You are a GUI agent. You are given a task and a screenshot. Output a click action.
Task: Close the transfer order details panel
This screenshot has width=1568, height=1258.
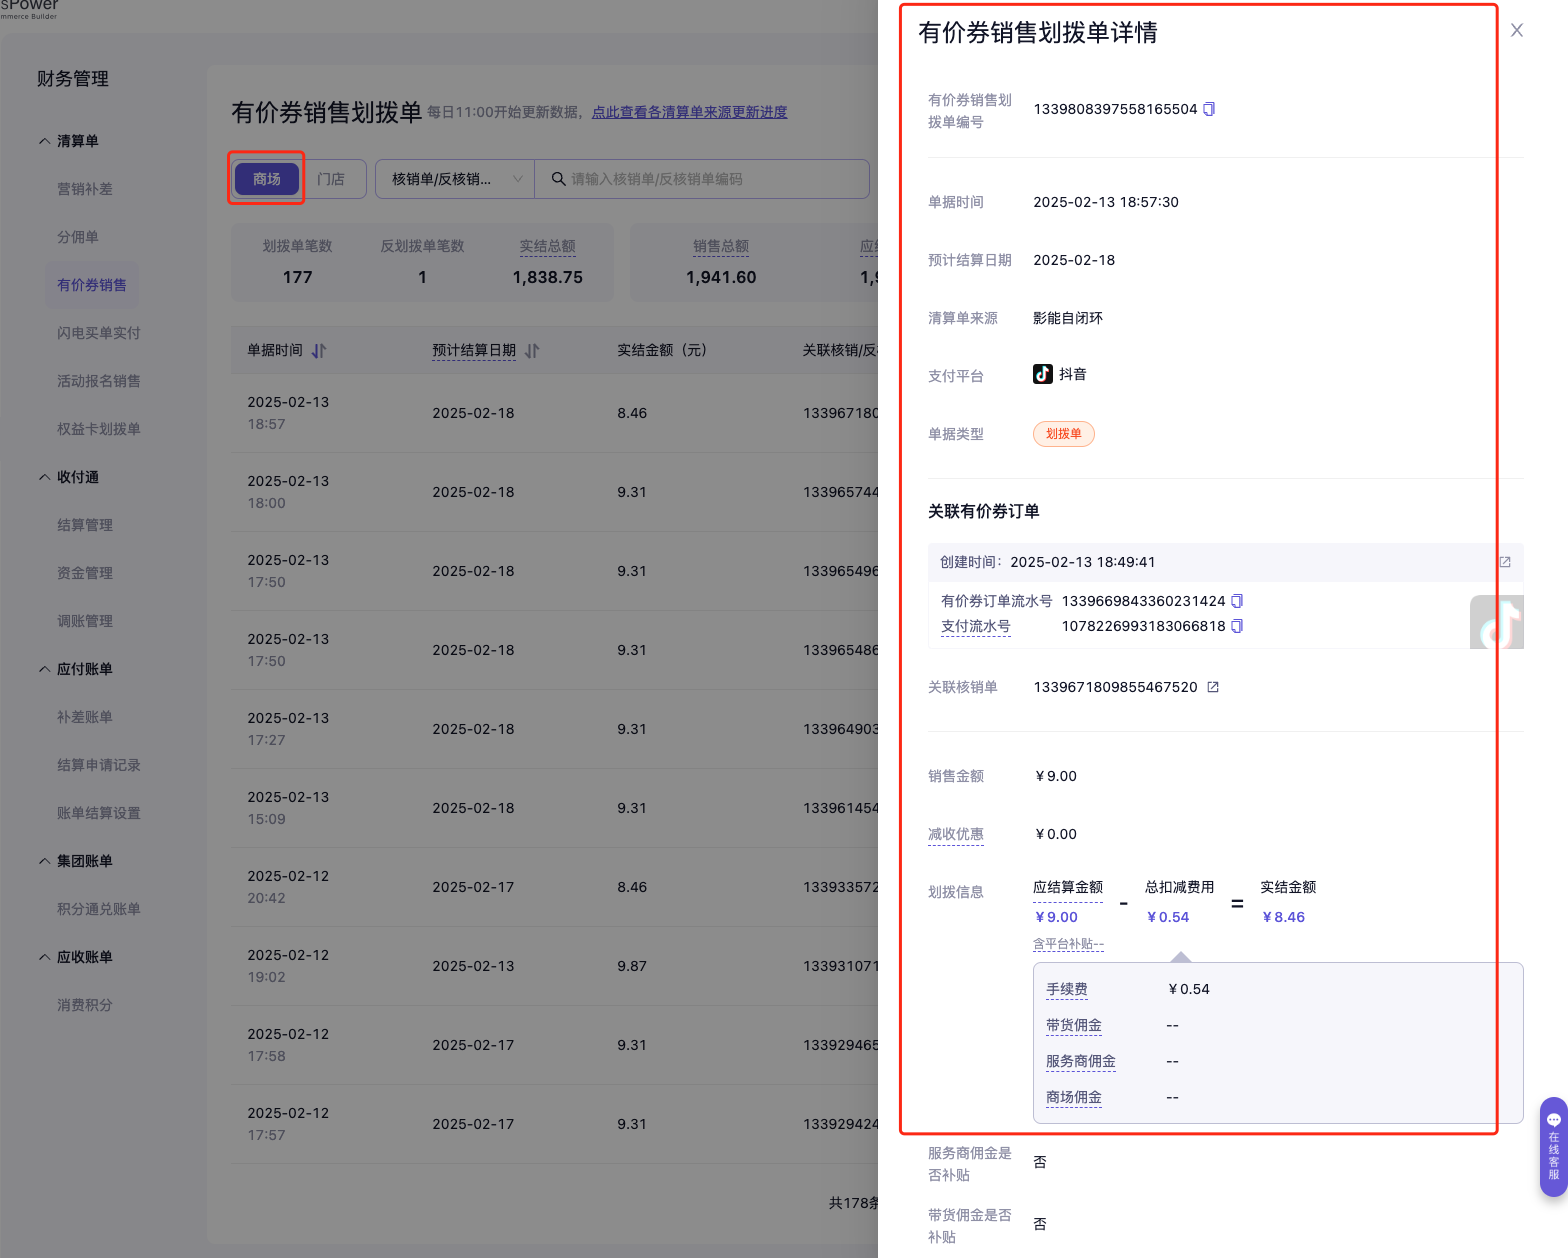(1517, 31)
